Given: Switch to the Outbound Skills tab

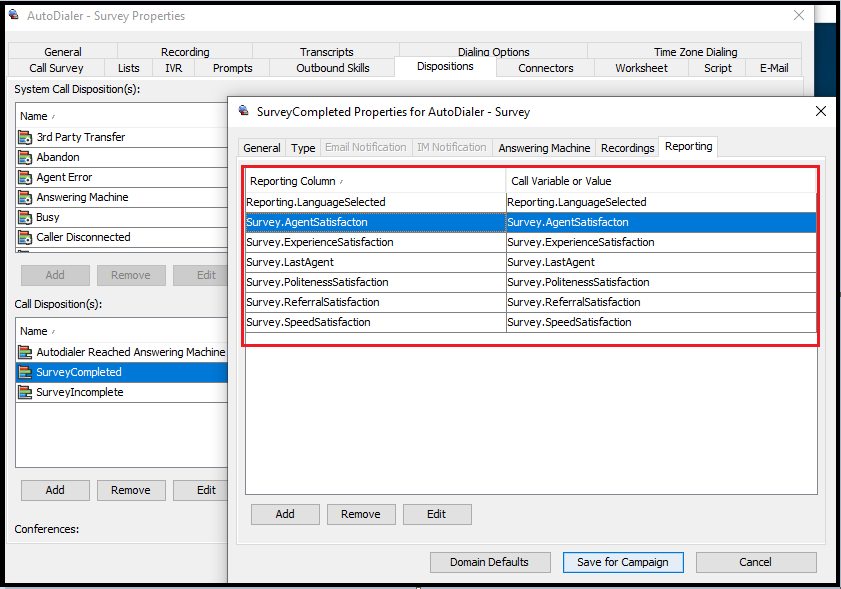Looking at the screenshot, I should click(333, 68).
